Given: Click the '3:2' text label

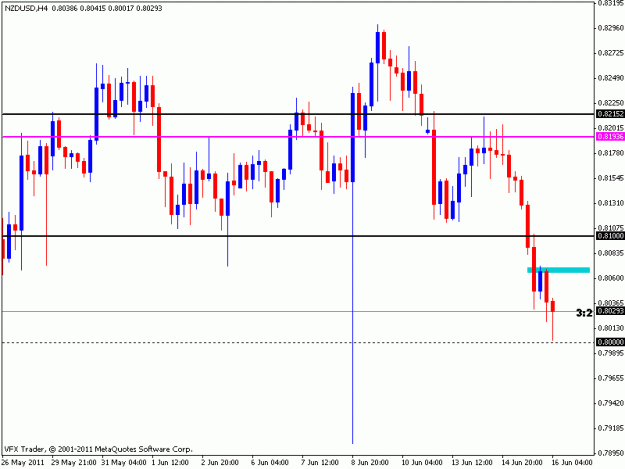Looking at the screenshot, I should pyautogui.click(x=584, y=313).
